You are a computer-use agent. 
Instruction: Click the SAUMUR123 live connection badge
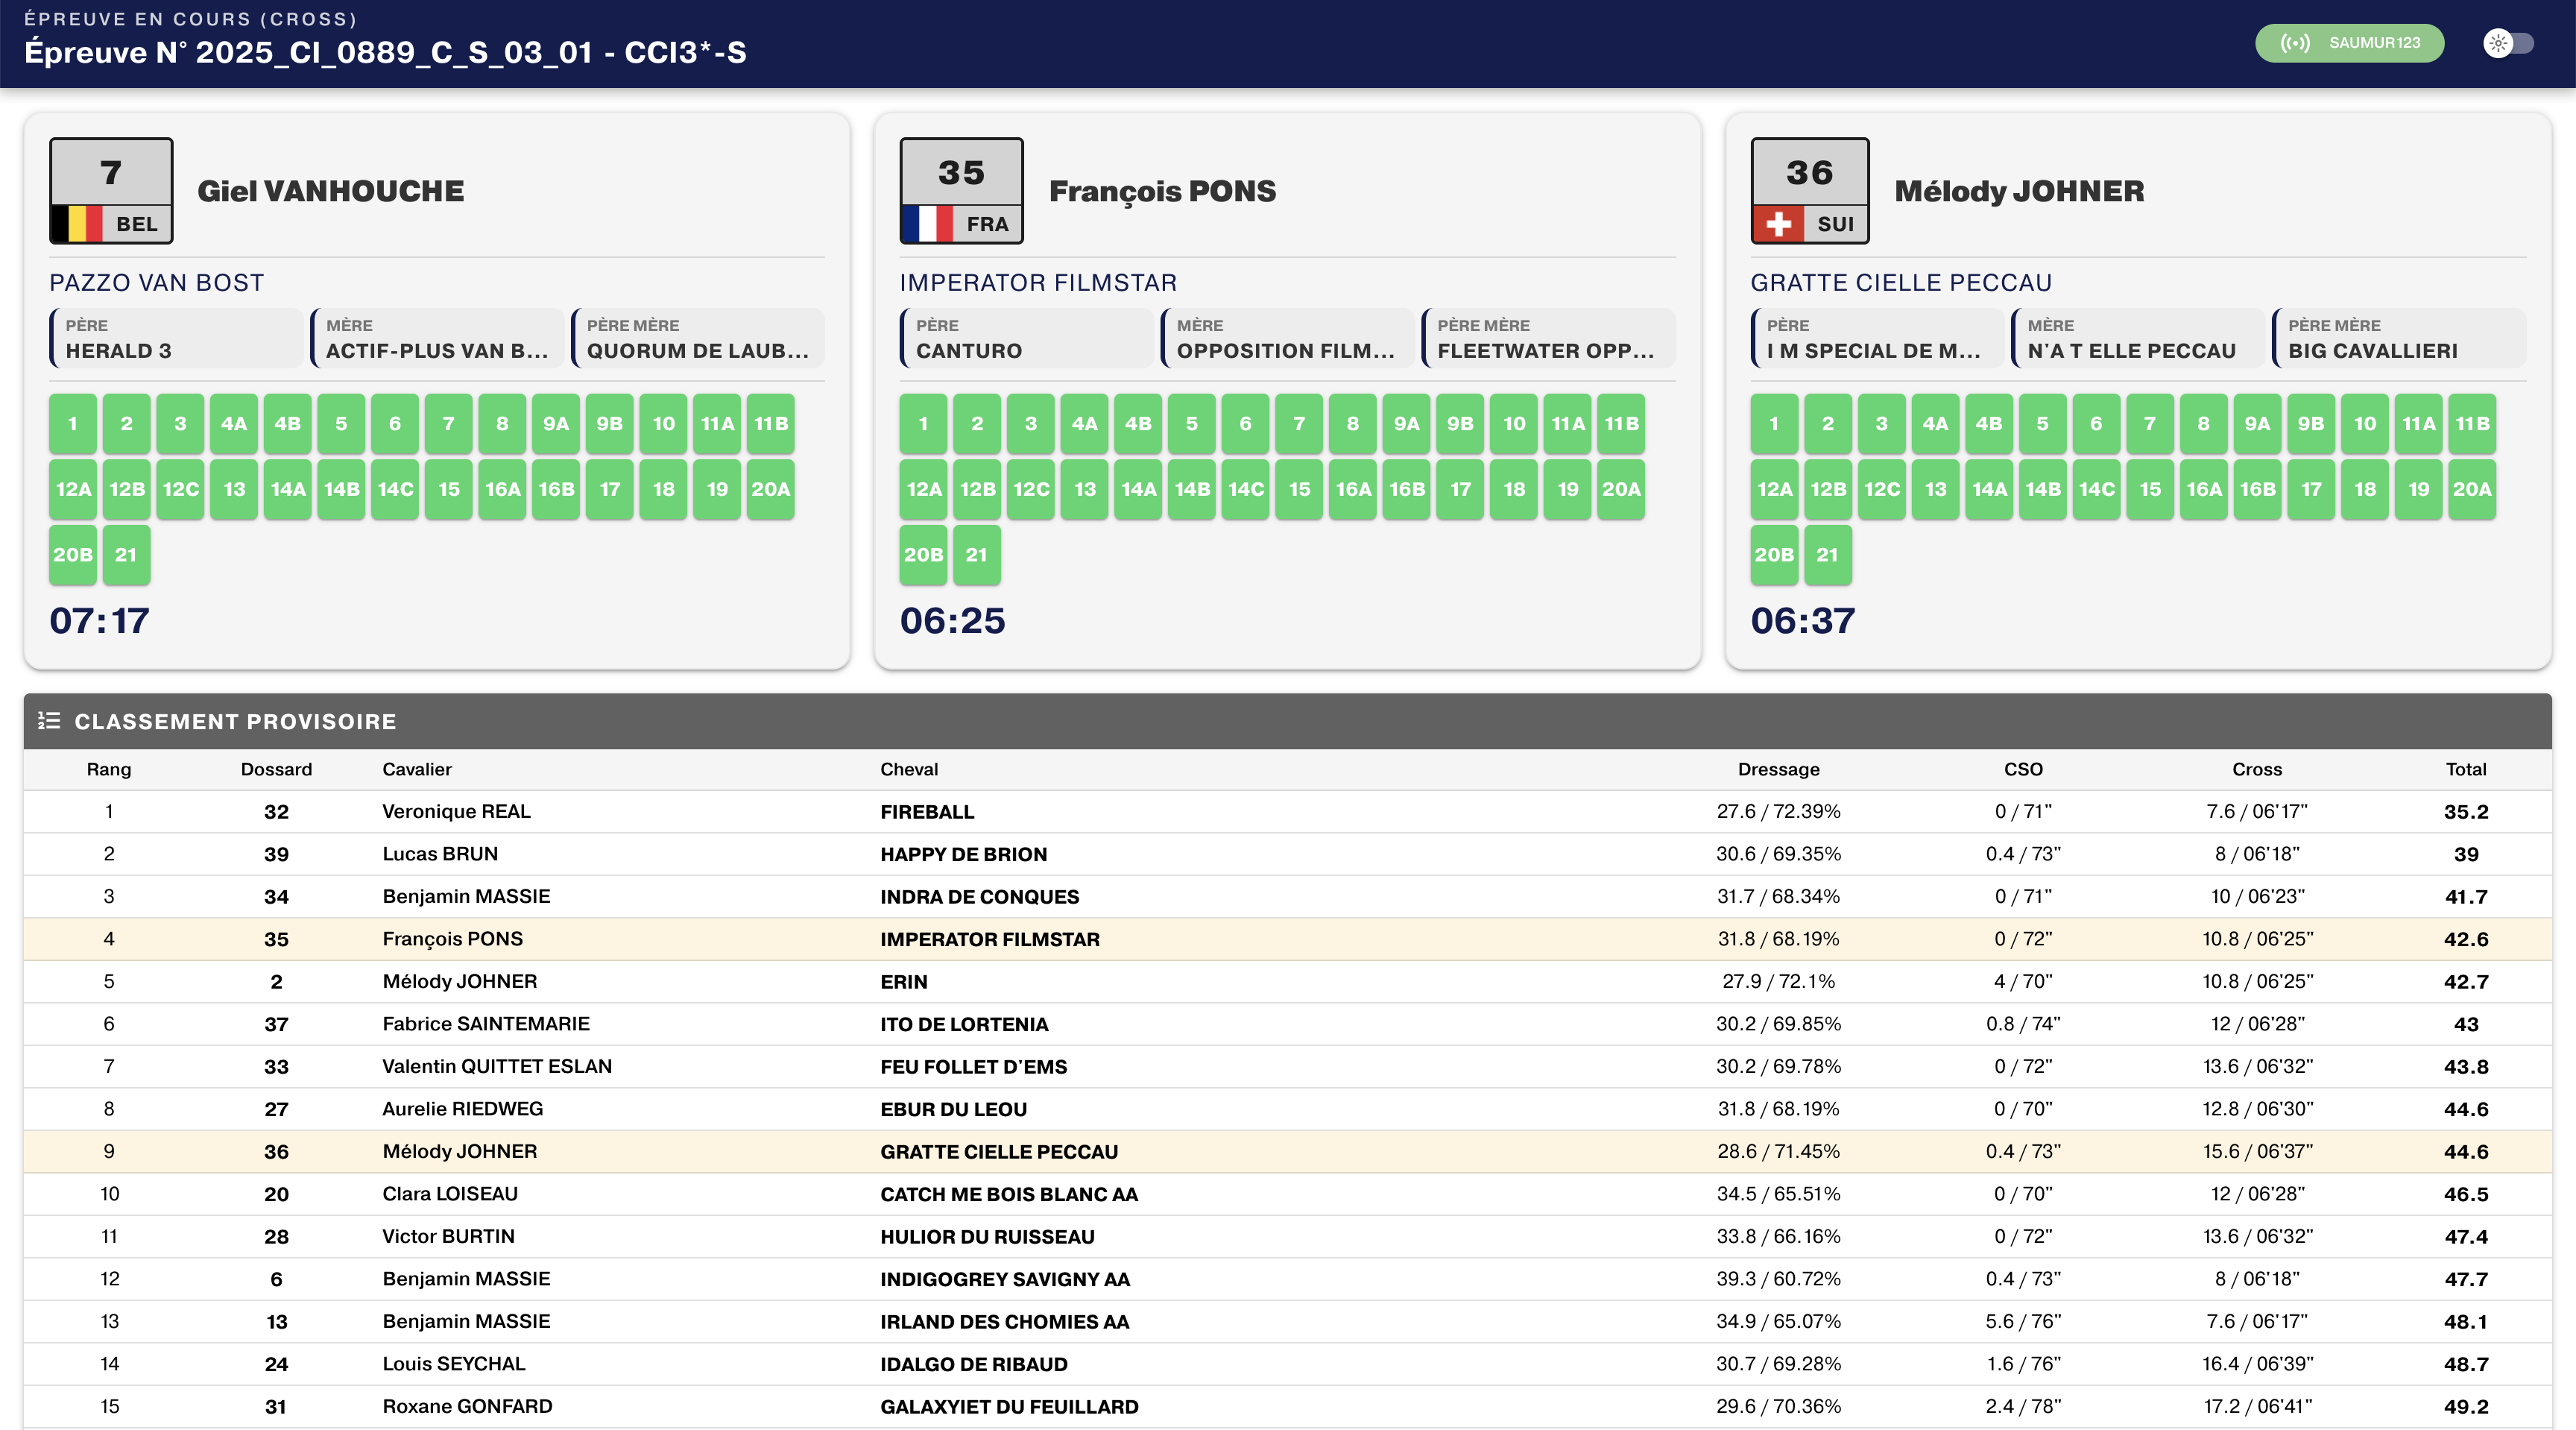[2349, 43]
